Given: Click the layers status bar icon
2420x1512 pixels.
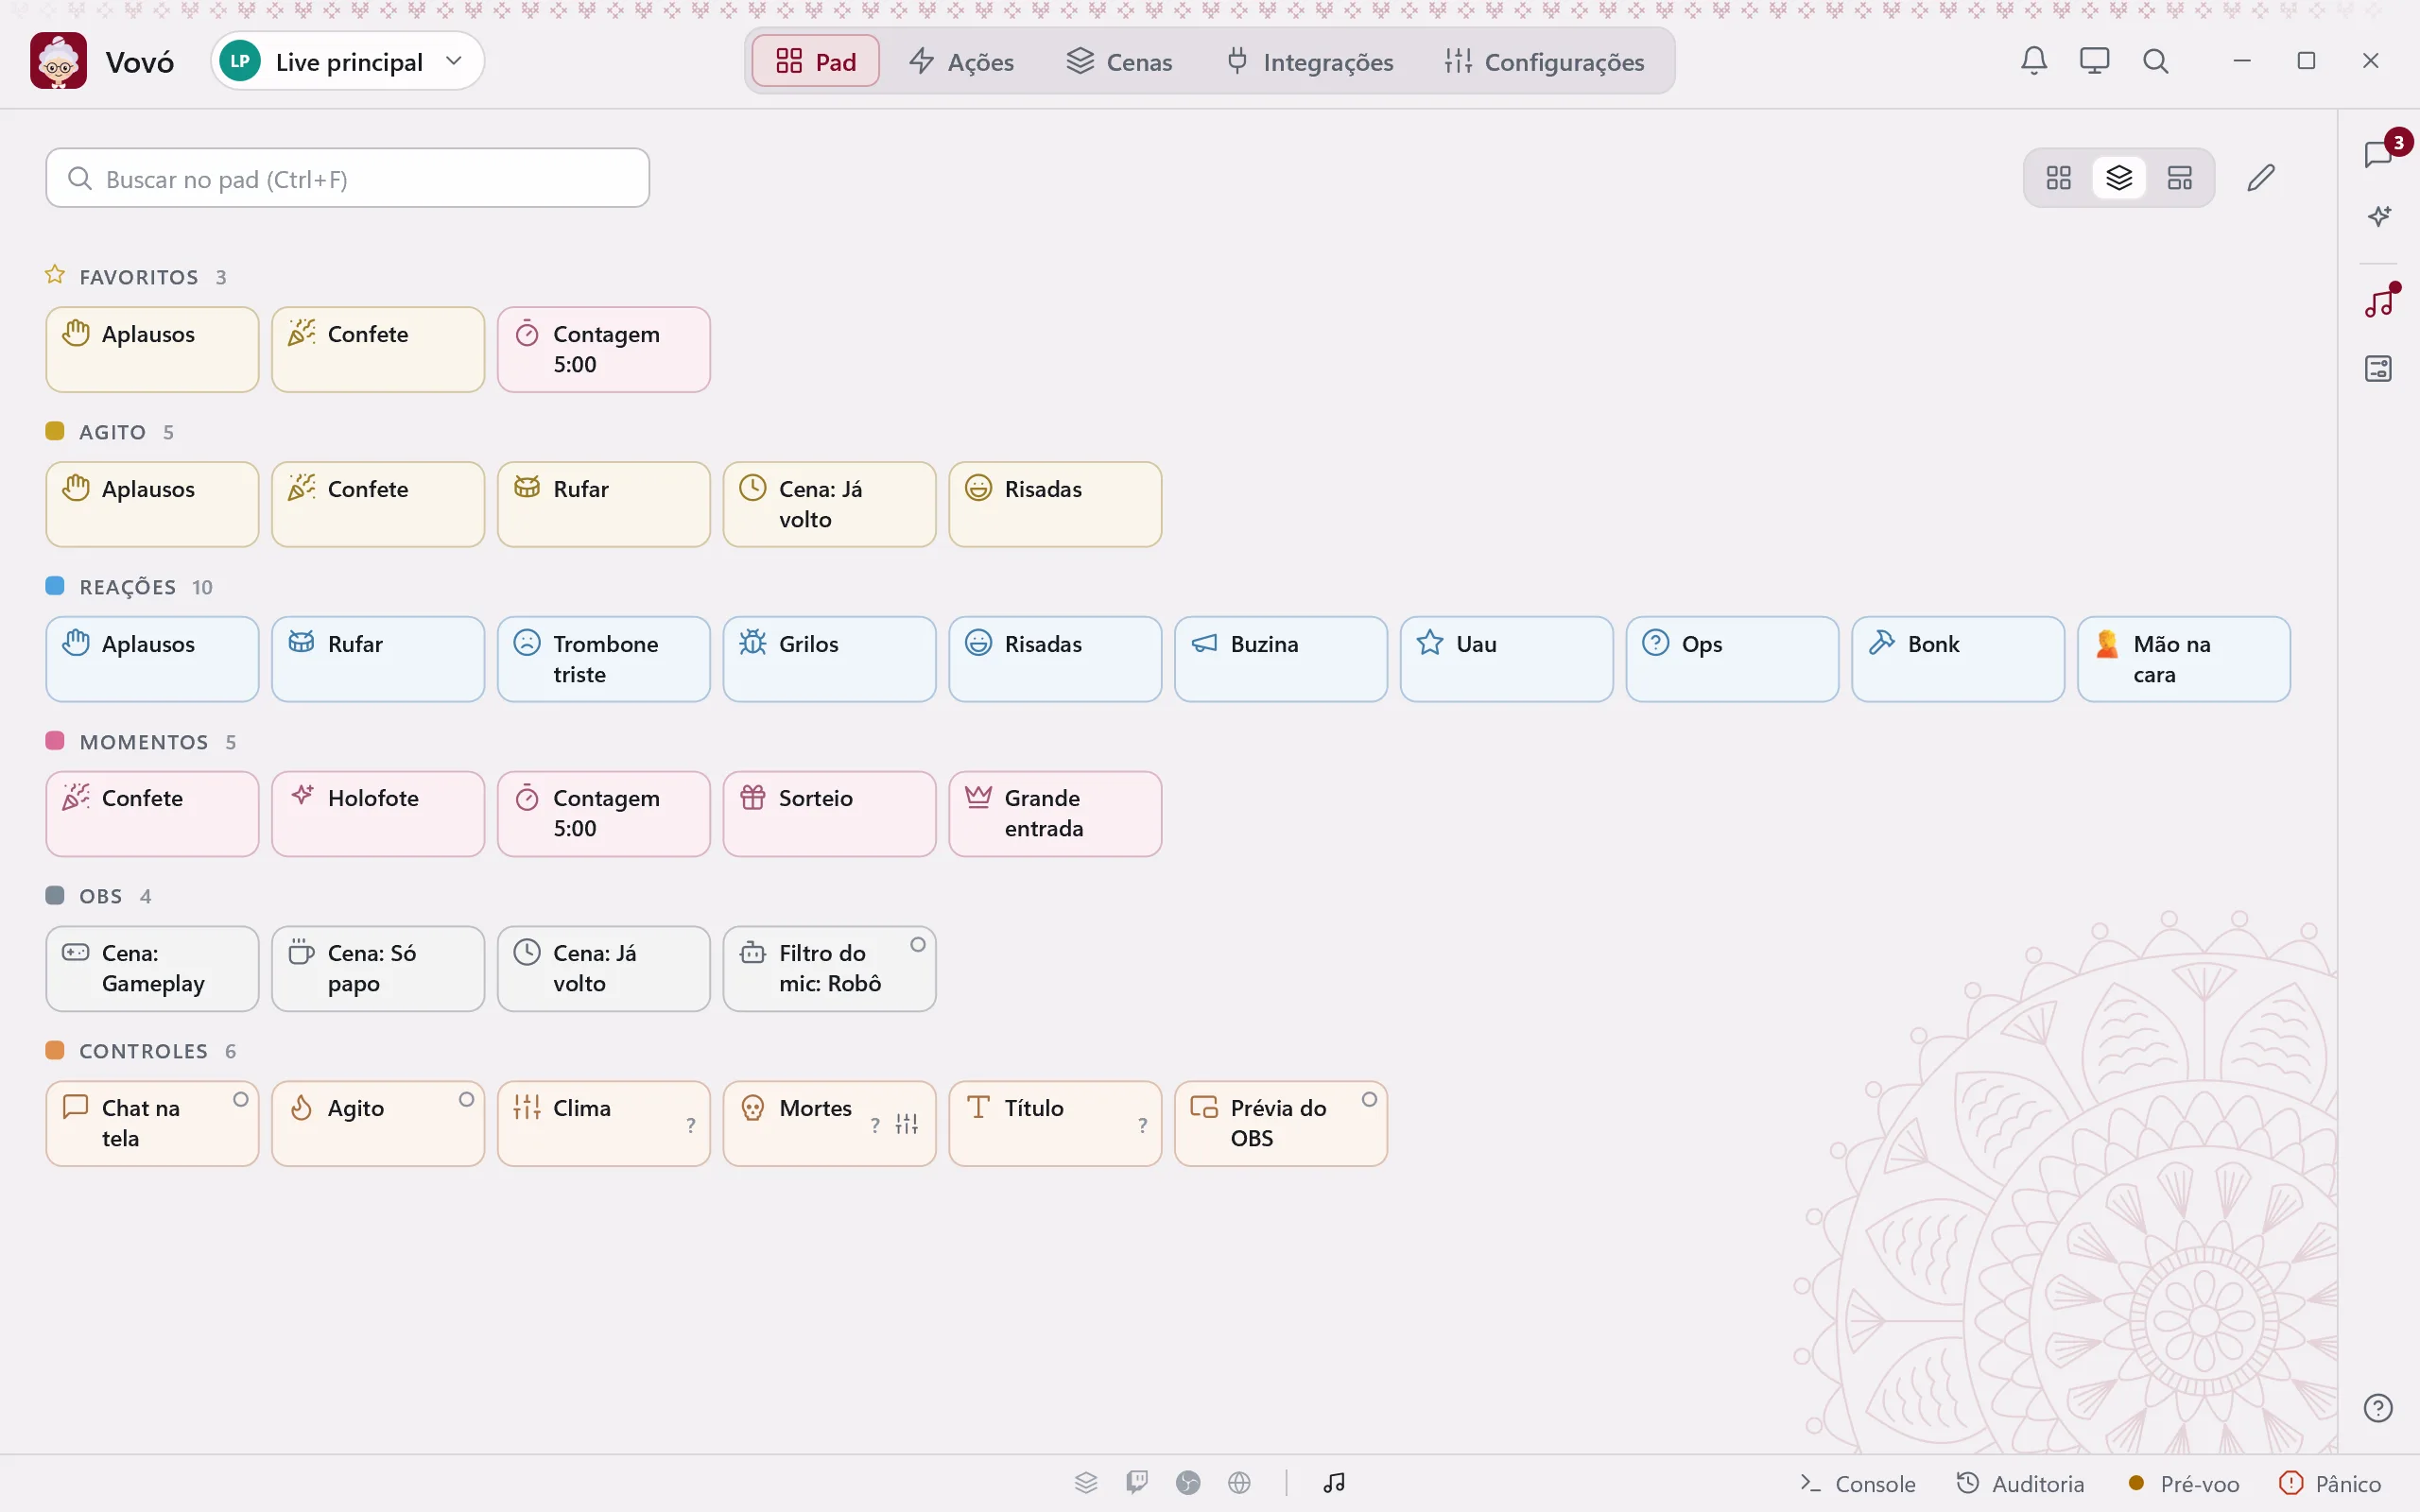Looking at the screenshot, I should click(x=1086, y=1483).
